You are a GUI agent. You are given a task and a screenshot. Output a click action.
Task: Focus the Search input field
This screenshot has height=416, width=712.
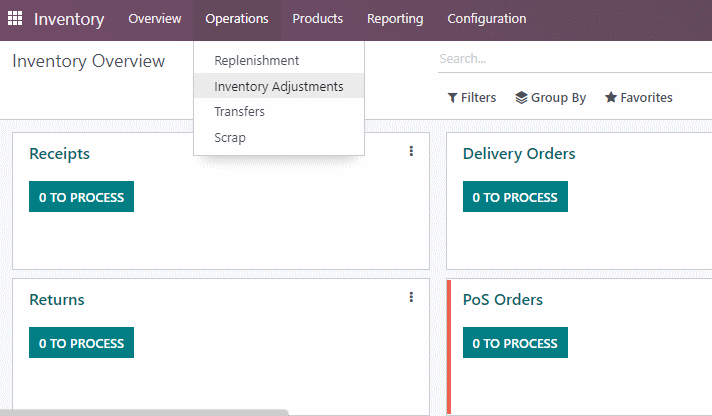point(574,59)
